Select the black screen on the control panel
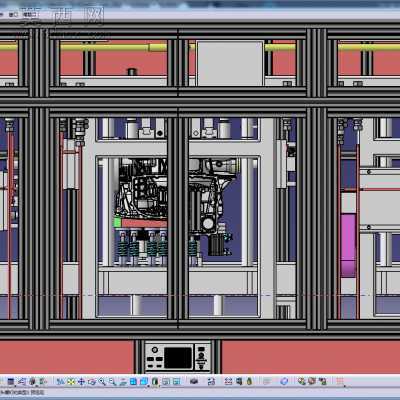This screenshot has width=400, height=400. coord(178,358)
